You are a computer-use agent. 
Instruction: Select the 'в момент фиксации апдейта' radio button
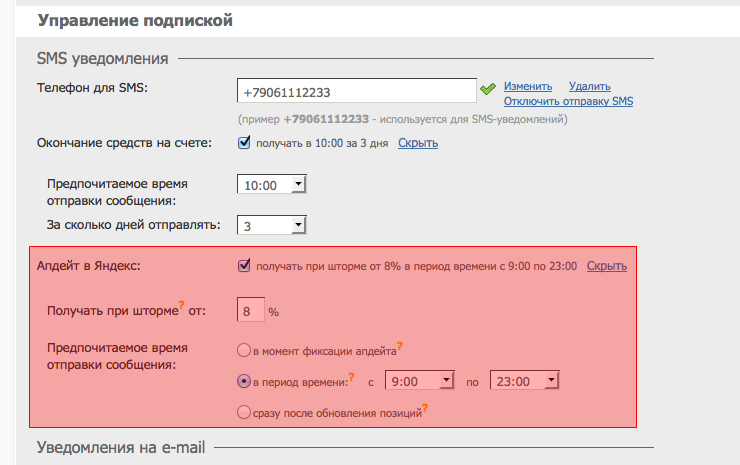coord(243,350)
